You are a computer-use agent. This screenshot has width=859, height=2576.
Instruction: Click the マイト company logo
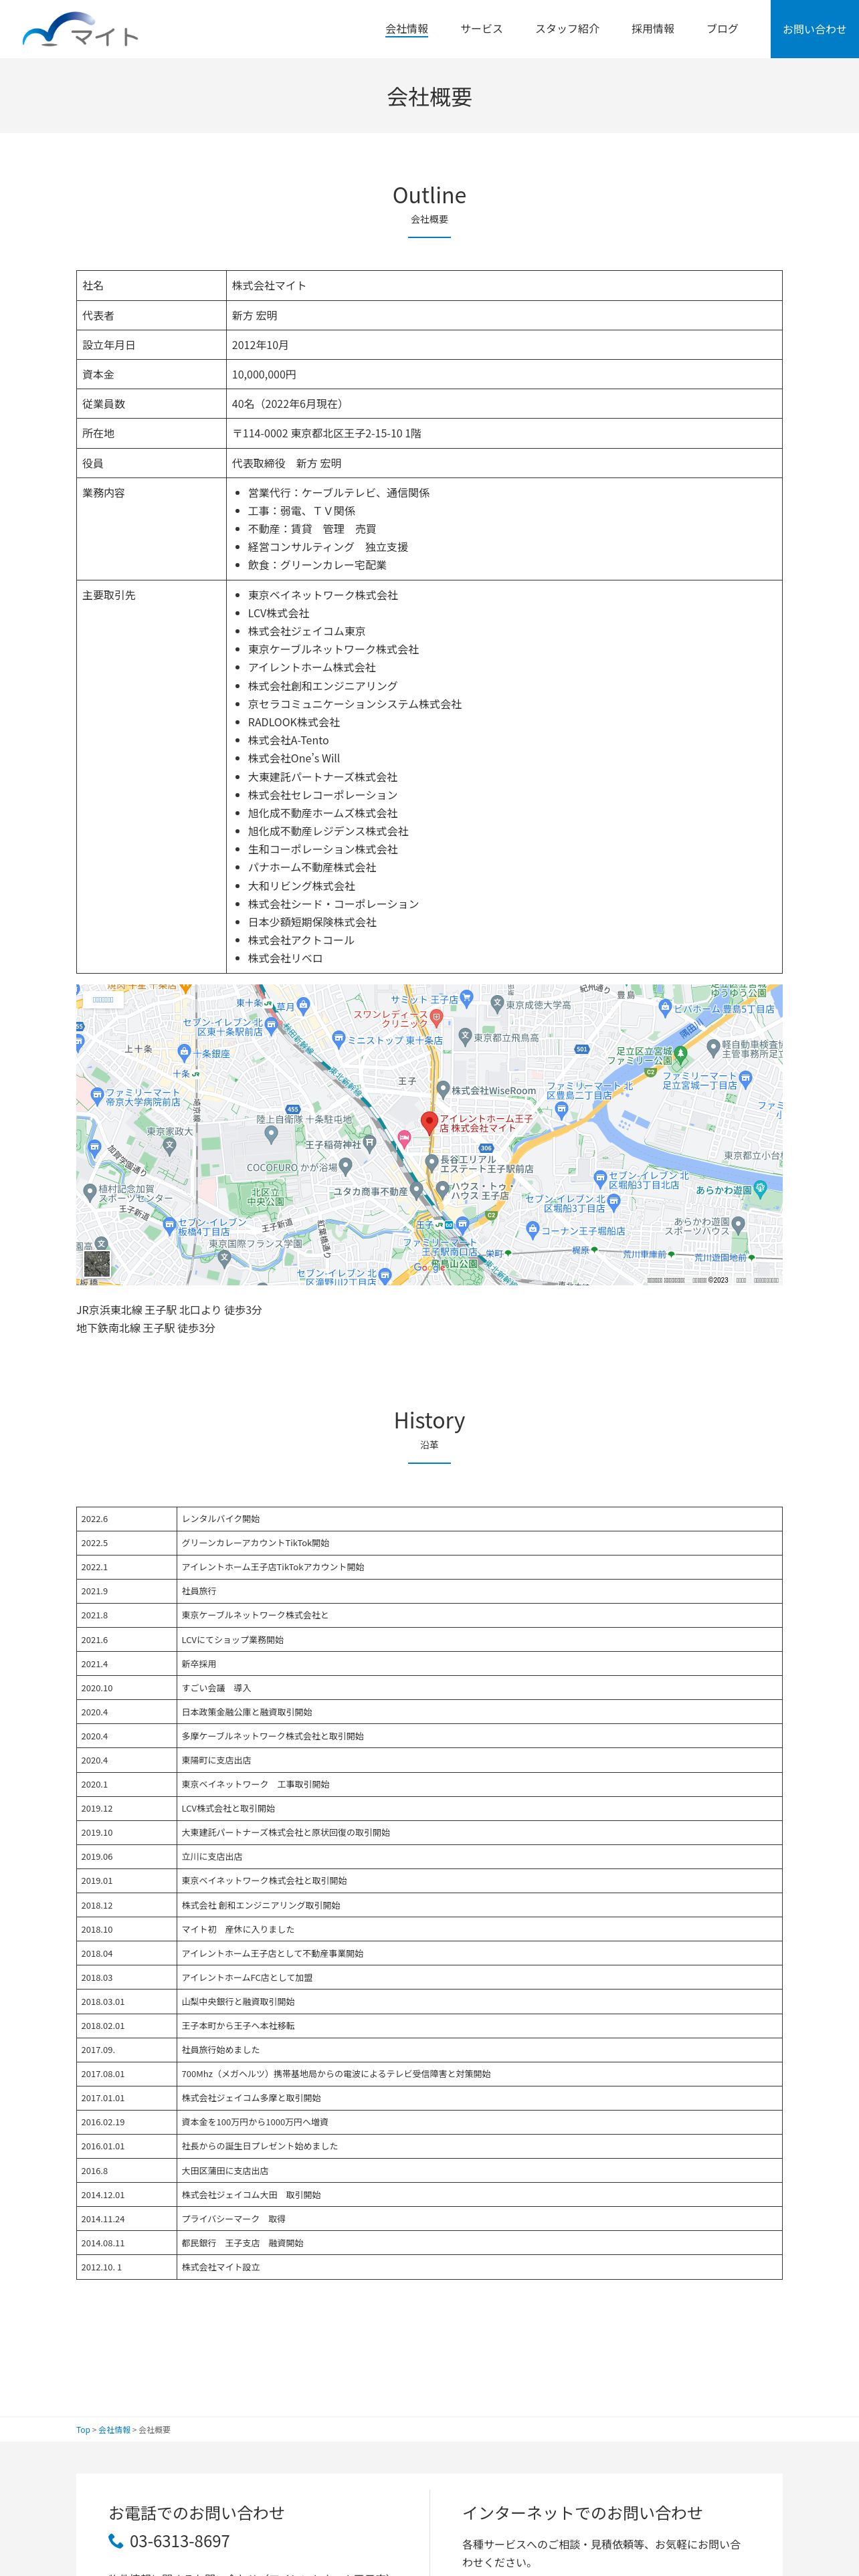click(80, 30)
